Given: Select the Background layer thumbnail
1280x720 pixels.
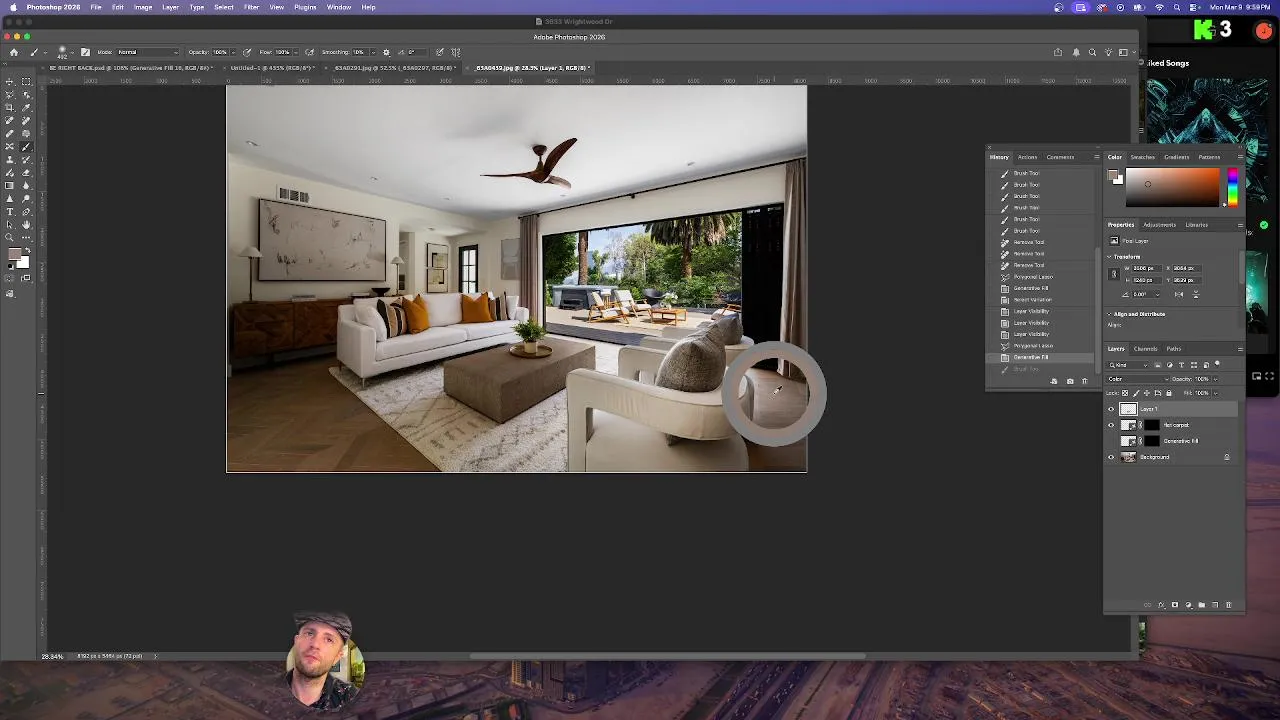Looking at the screenshot, I should click(1128, 457).
